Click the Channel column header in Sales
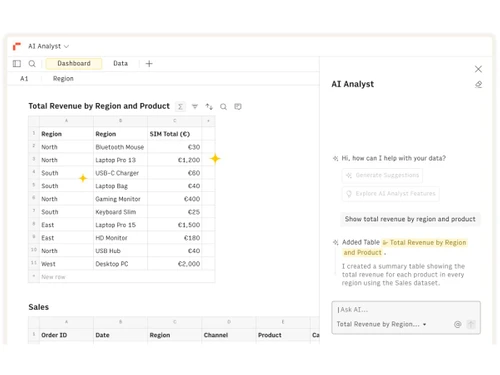This screenshot has height=375, width=500. click(229, 335)
